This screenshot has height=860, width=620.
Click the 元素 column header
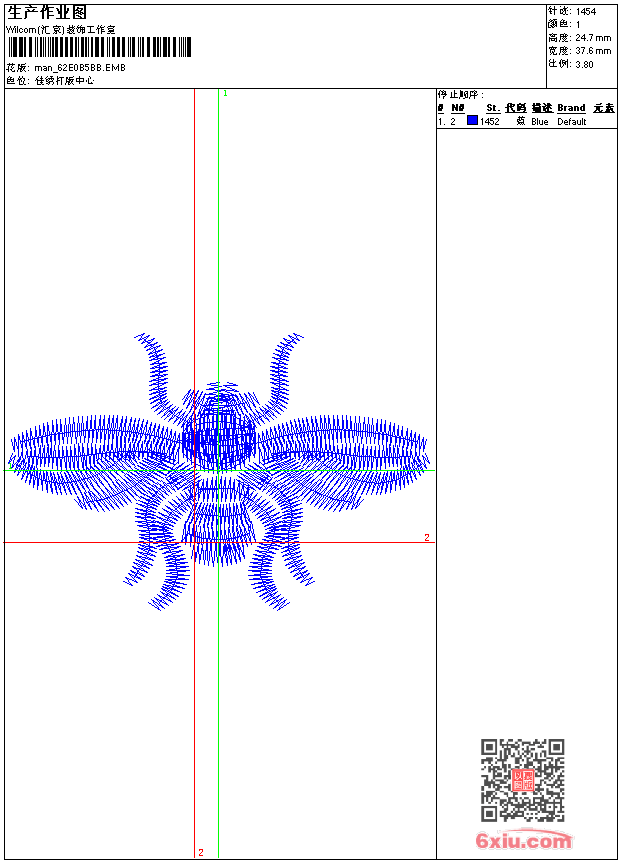pyautogui.click(x=603, y=108)
